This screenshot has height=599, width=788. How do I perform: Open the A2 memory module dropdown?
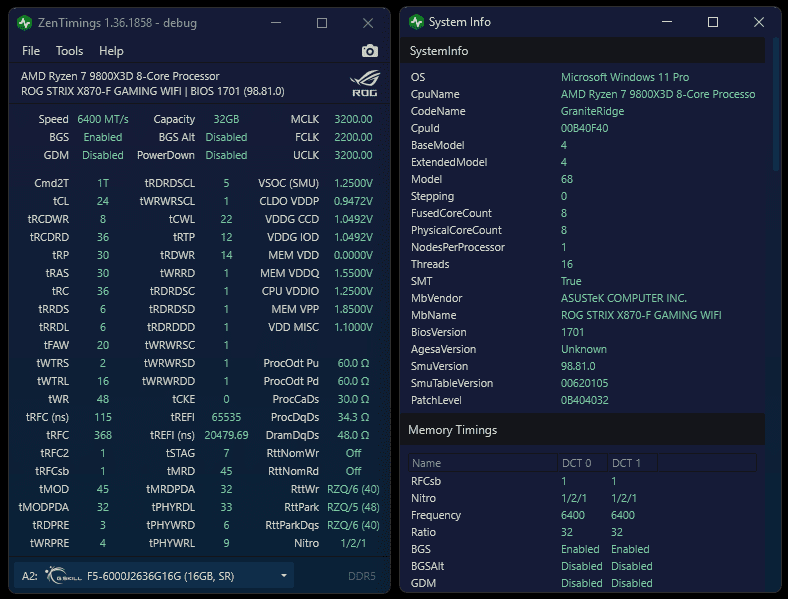154,575
